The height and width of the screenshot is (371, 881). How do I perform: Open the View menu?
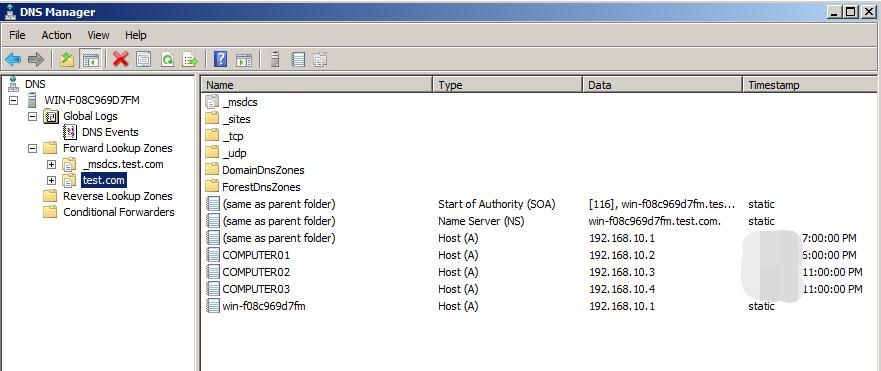pyautogui.click(x=98, y=35)
